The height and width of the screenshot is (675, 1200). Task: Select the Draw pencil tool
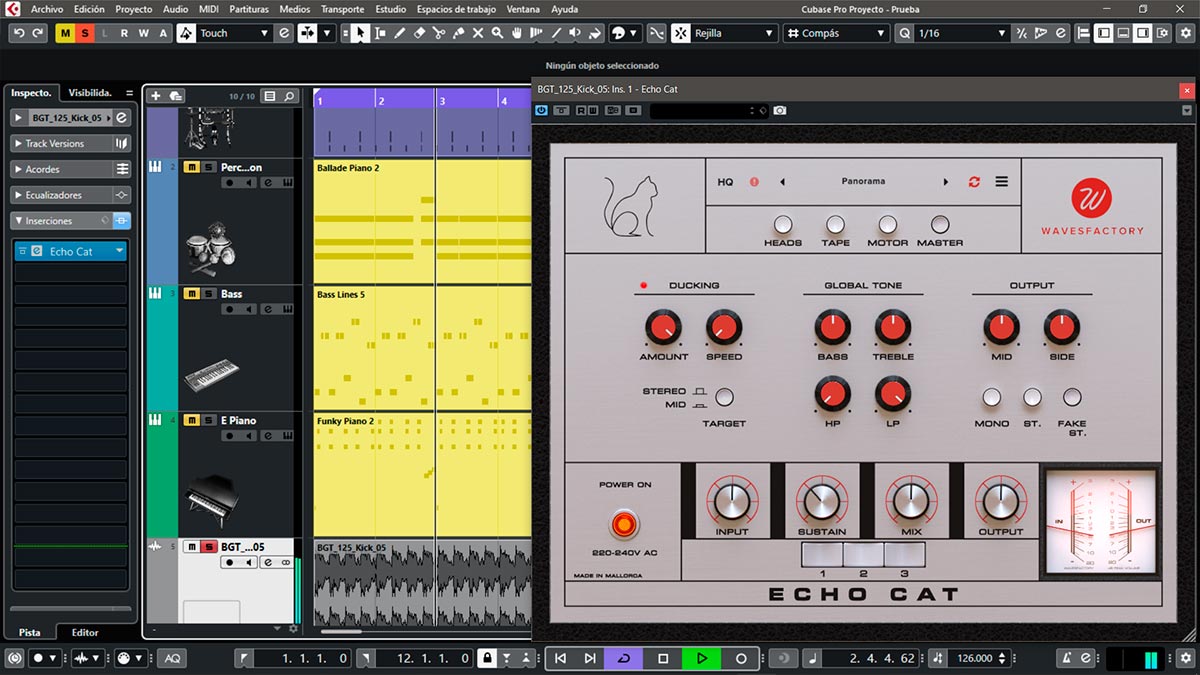400,33
